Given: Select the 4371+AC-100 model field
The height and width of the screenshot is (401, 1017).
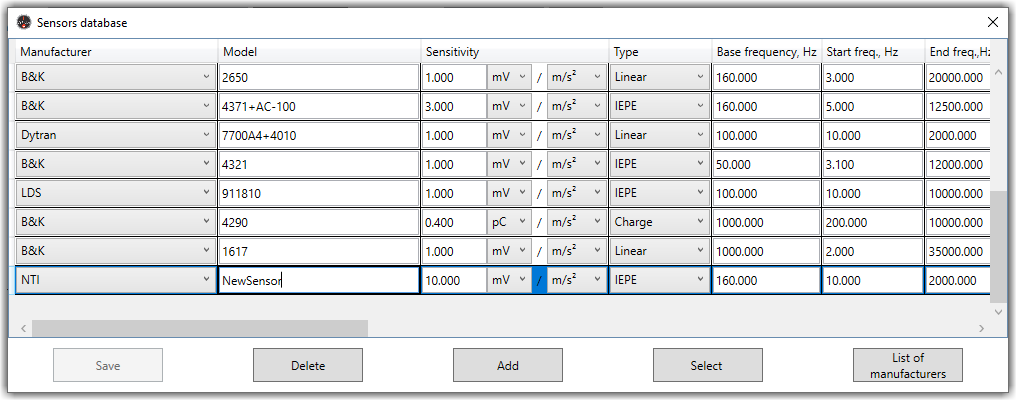Looking at the screenshot, I should pyautogui.click(x=318, y=106).
